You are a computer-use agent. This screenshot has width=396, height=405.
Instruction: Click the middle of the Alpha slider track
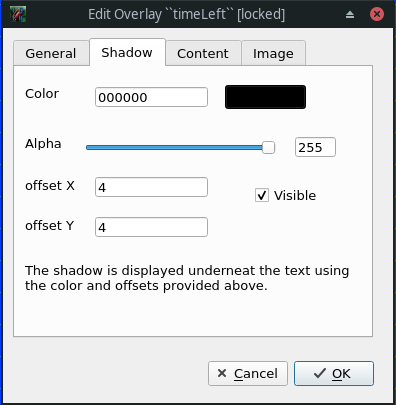pos(180,147)
